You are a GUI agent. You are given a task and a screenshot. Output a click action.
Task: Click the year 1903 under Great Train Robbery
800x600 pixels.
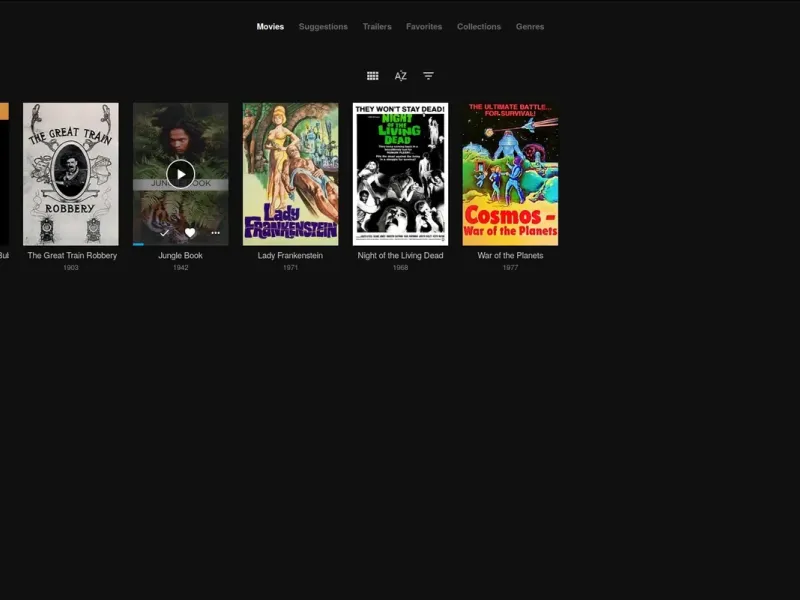(x=71, y=268)
